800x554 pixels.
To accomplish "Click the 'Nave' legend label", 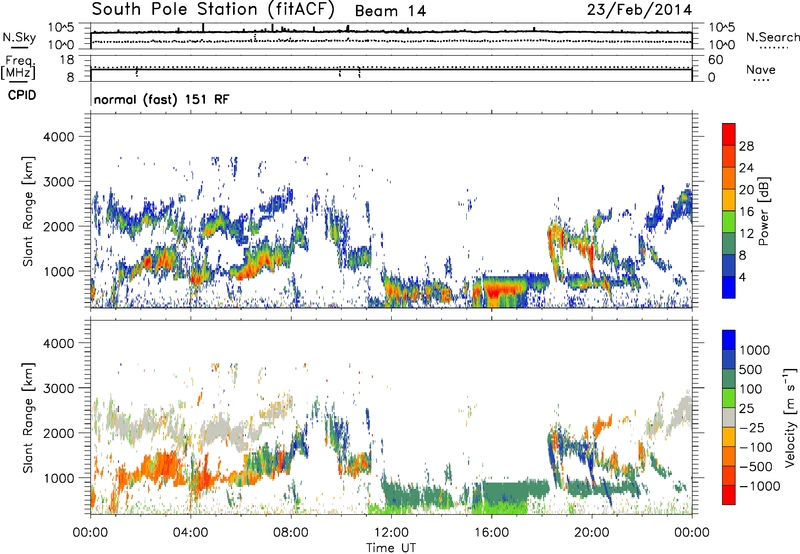I will click(761, 69).
